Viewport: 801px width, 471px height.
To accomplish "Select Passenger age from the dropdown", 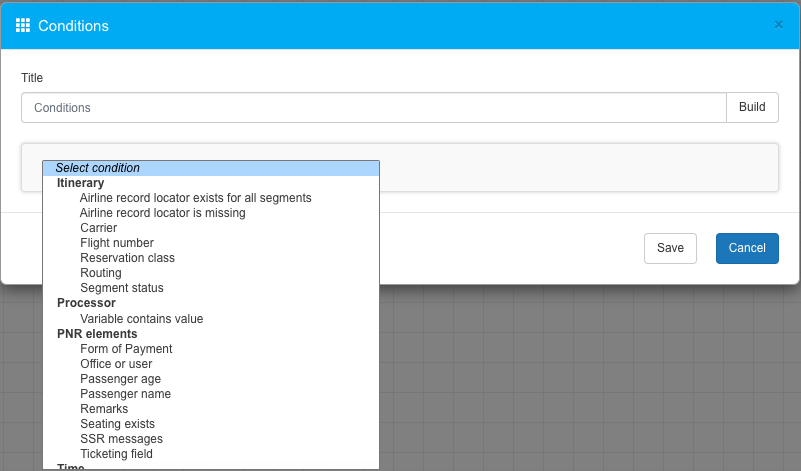I will coord(121,379).
